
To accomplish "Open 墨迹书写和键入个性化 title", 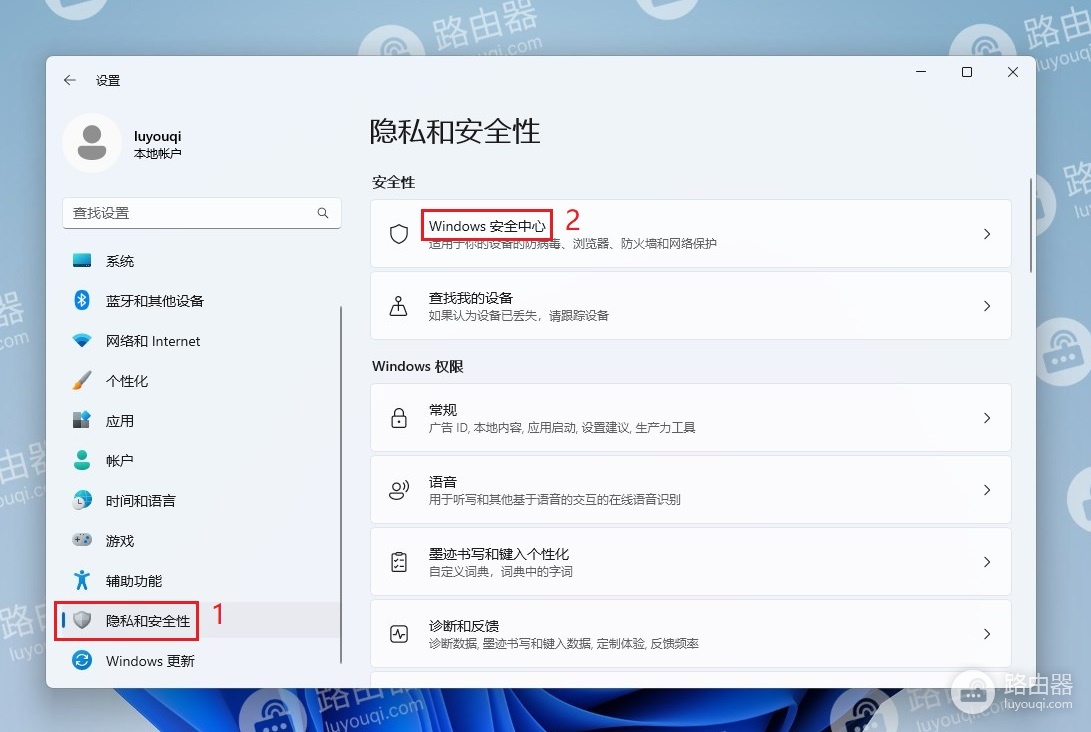I will pyautogui.click(x=498, y=554).
